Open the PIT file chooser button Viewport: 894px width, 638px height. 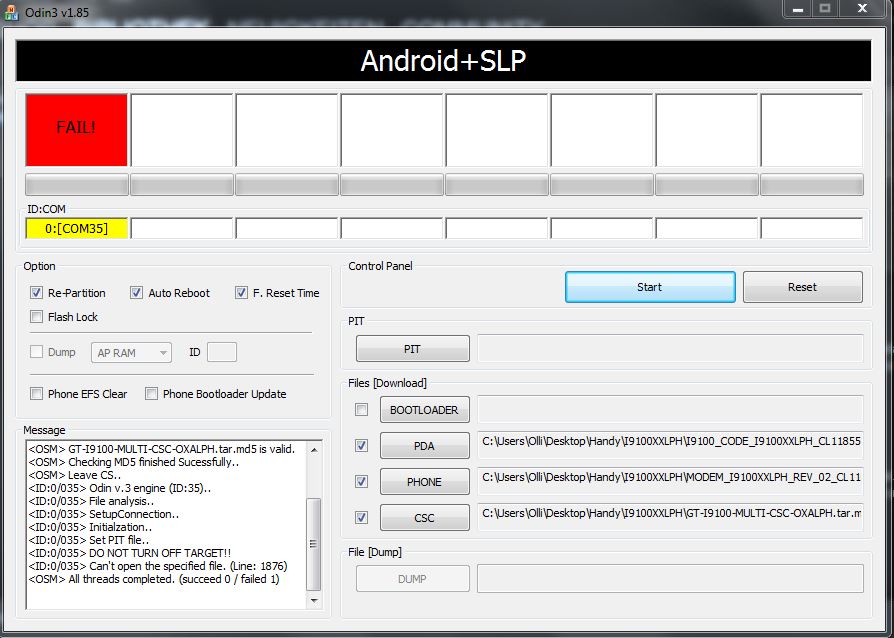pyautogui.click(x=413, y=349)
